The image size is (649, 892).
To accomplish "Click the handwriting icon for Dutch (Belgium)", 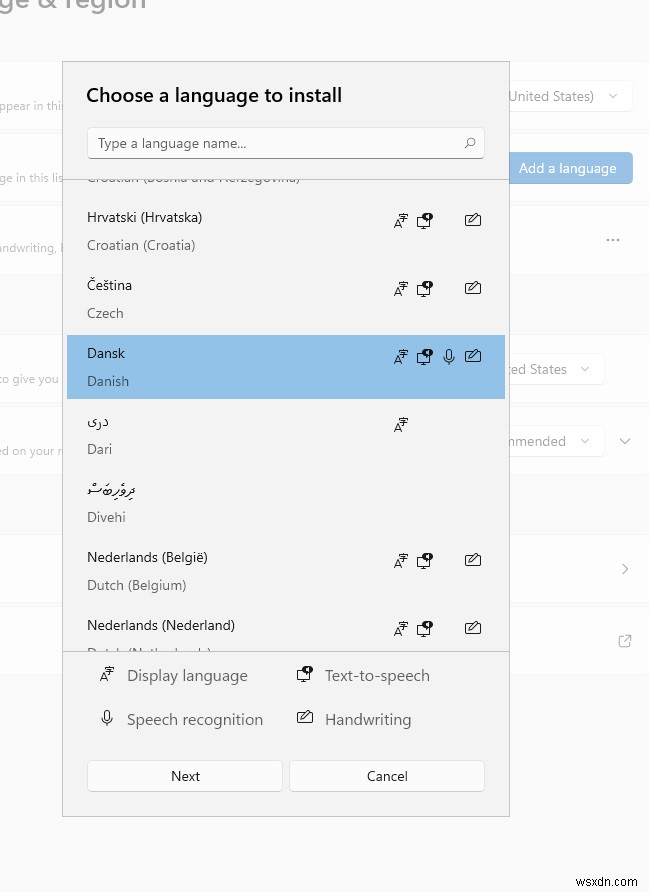I will [473, 560].
